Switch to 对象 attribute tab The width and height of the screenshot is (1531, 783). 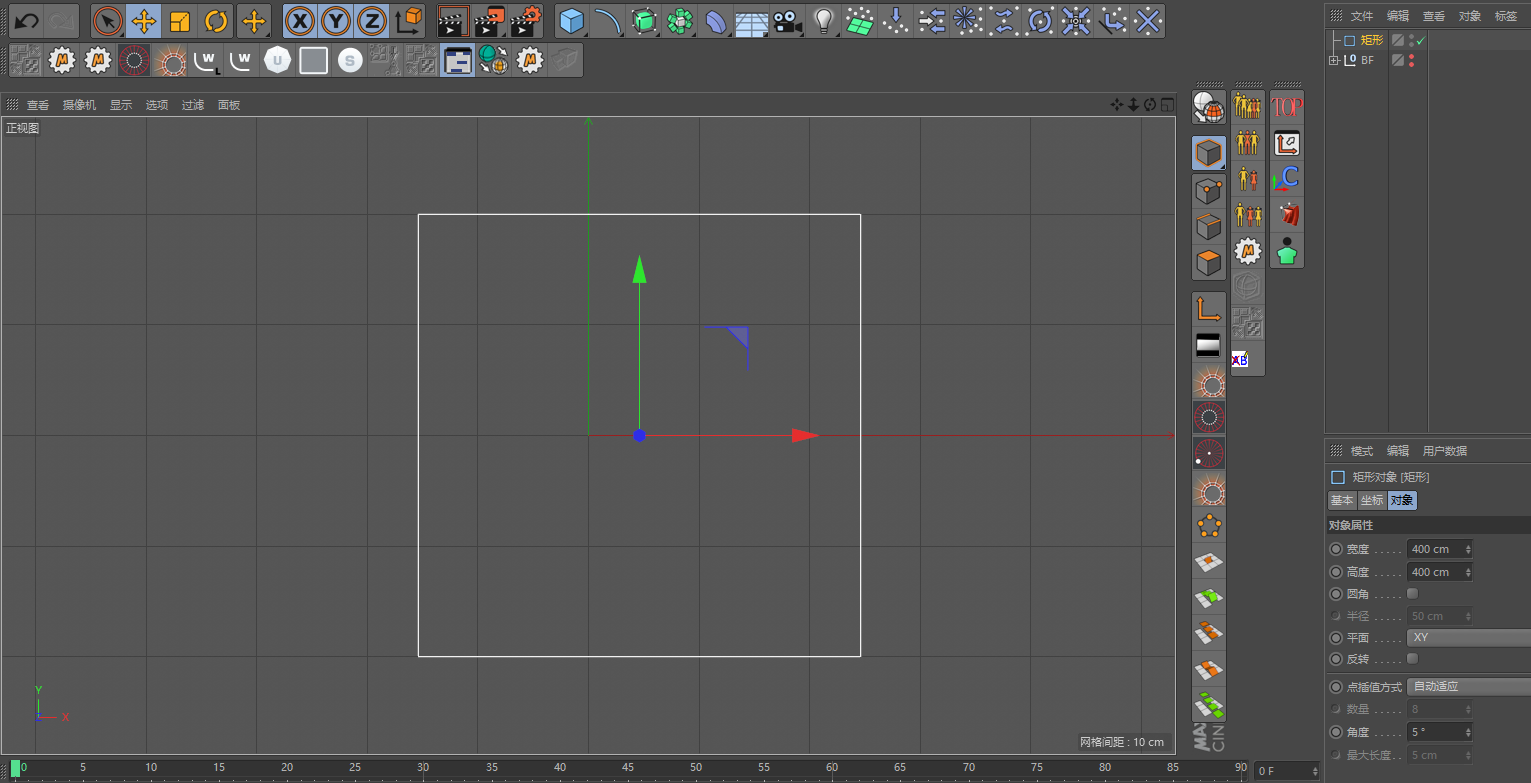(x=1402, y=501)
